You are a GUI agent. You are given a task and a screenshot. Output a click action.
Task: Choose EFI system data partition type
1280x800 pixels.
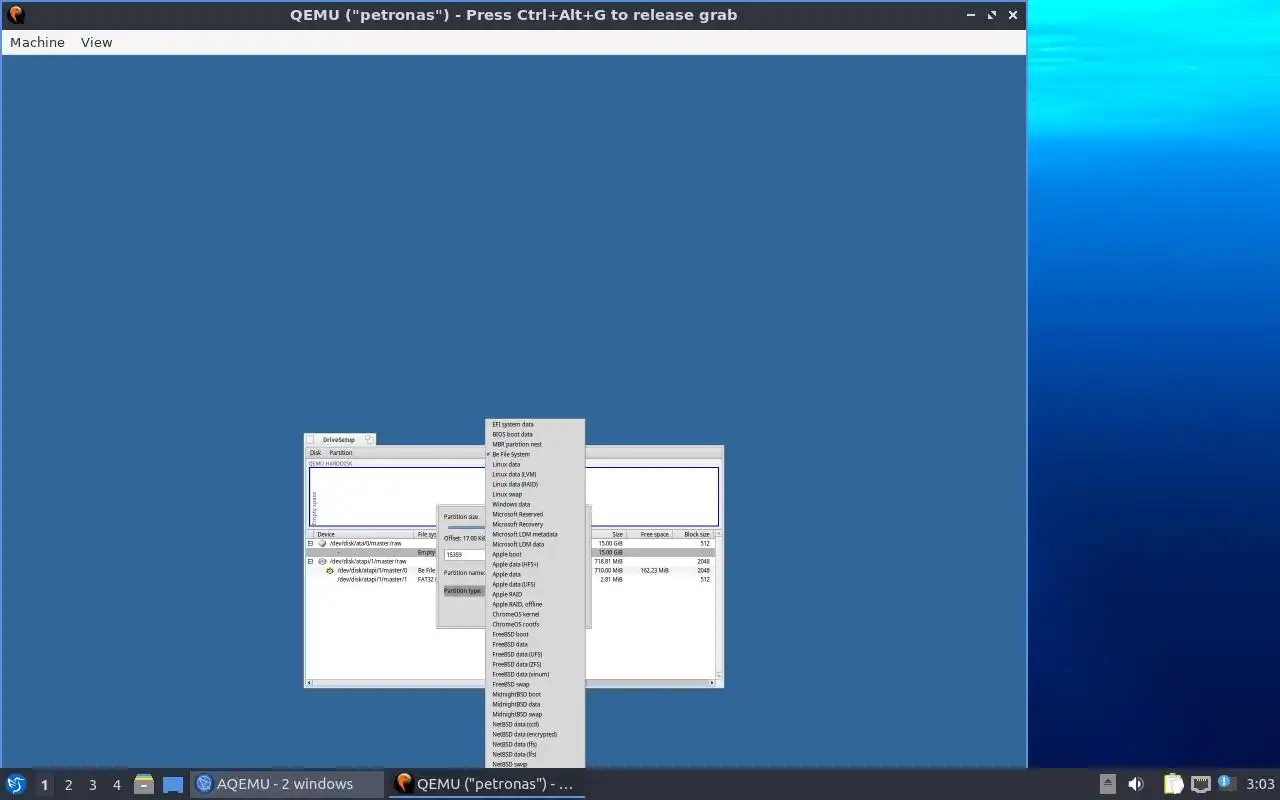(535, 424)
